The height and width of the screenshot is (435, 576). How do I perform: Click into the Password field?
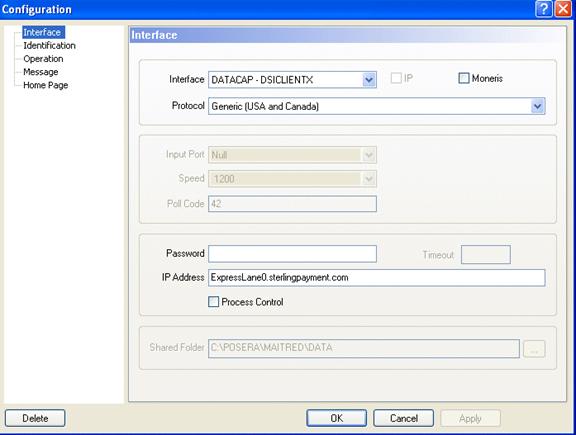pyautogui.click(x=292, y=254)
